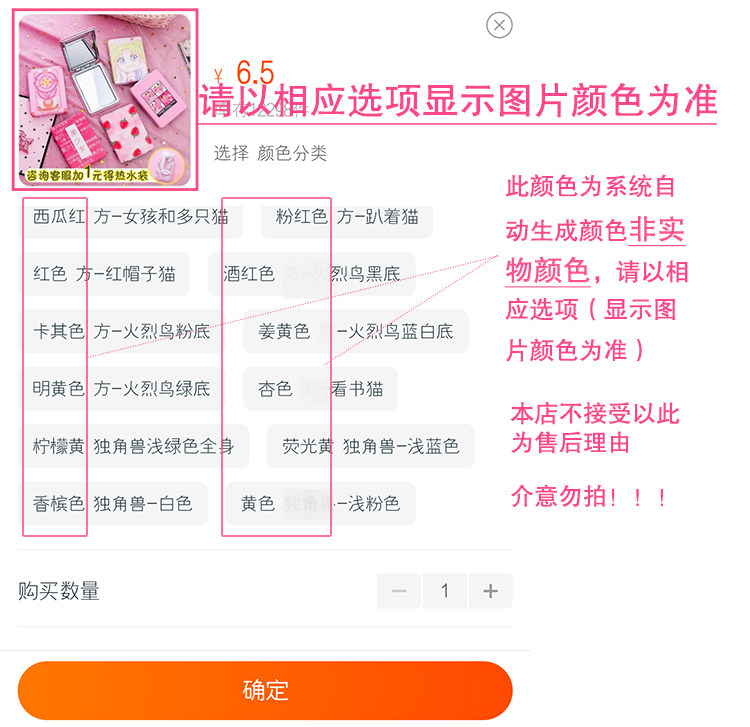750x727 pixels.
Task: Choose the 红色 方-红帽子猫 option
Action: [104, 274]
